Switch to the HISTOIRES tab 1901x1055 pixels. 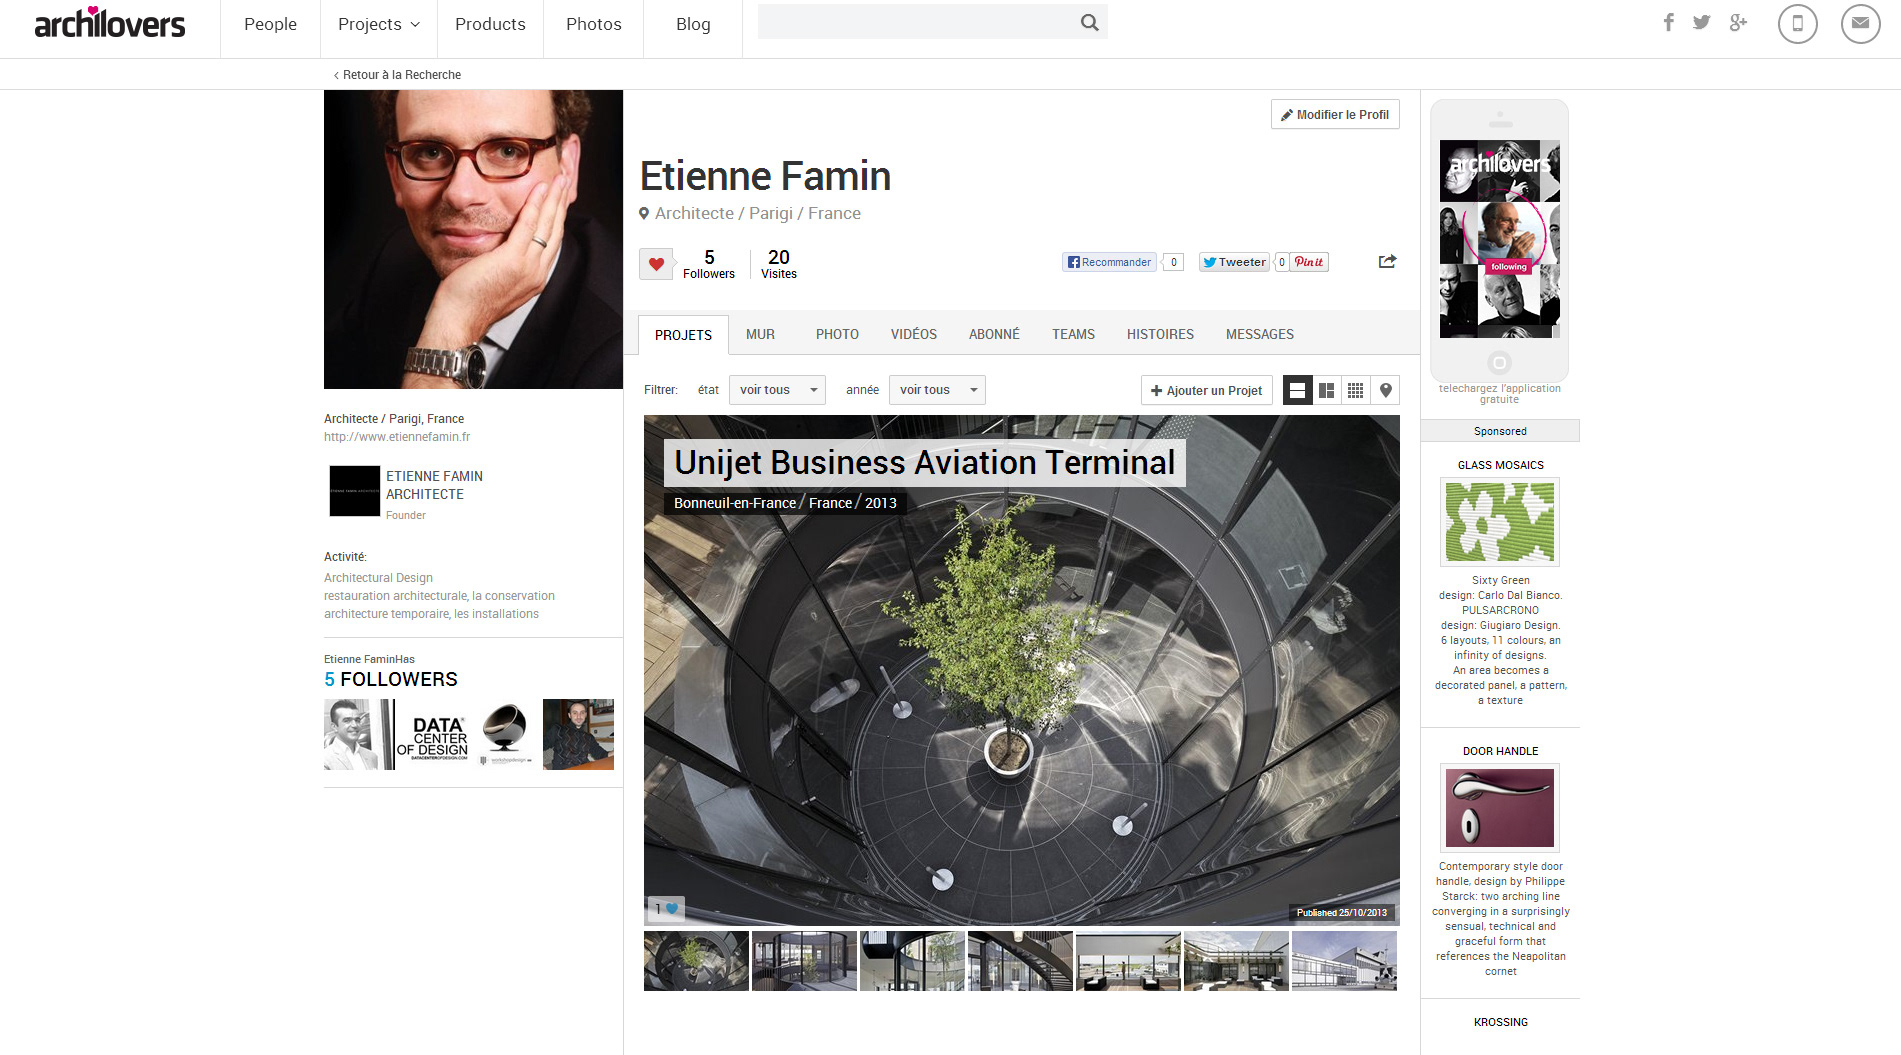pos(1160,334)
